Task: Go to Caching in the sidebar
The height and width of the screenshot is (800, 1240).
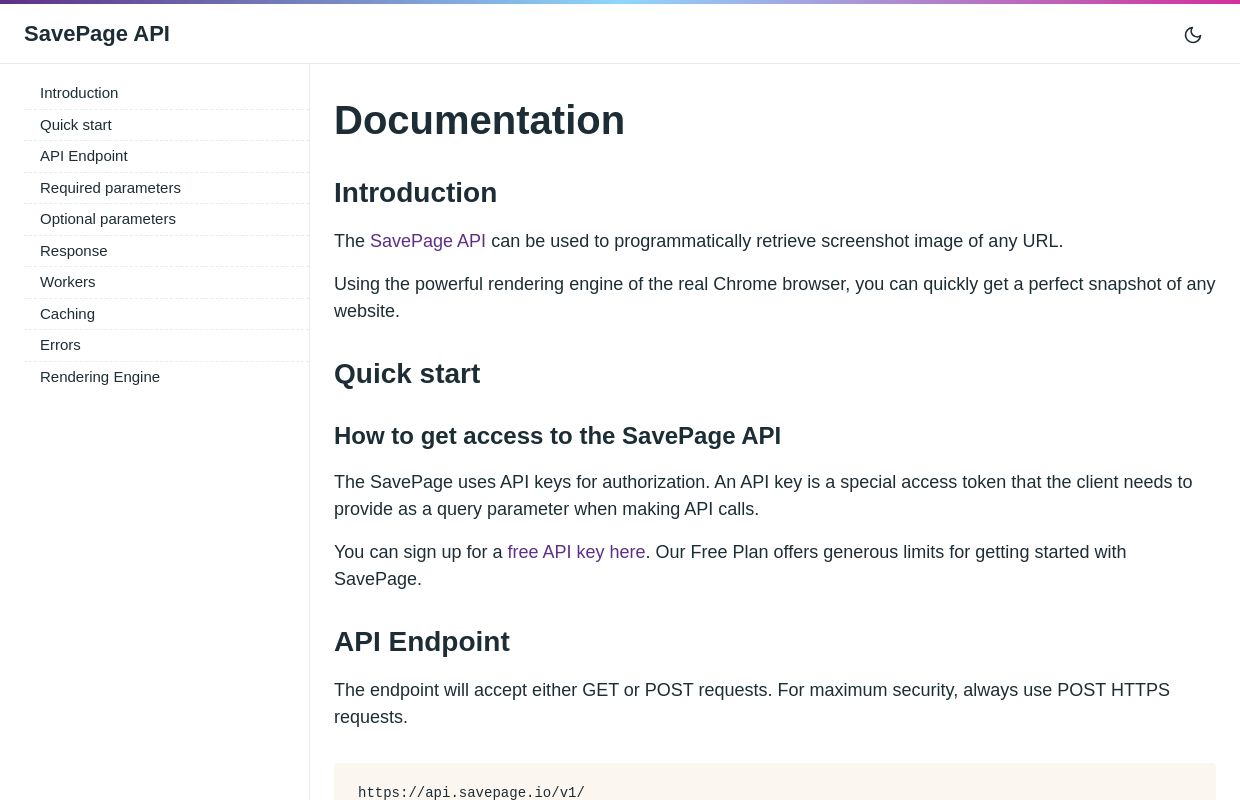Action: click(x=166, y=314)
